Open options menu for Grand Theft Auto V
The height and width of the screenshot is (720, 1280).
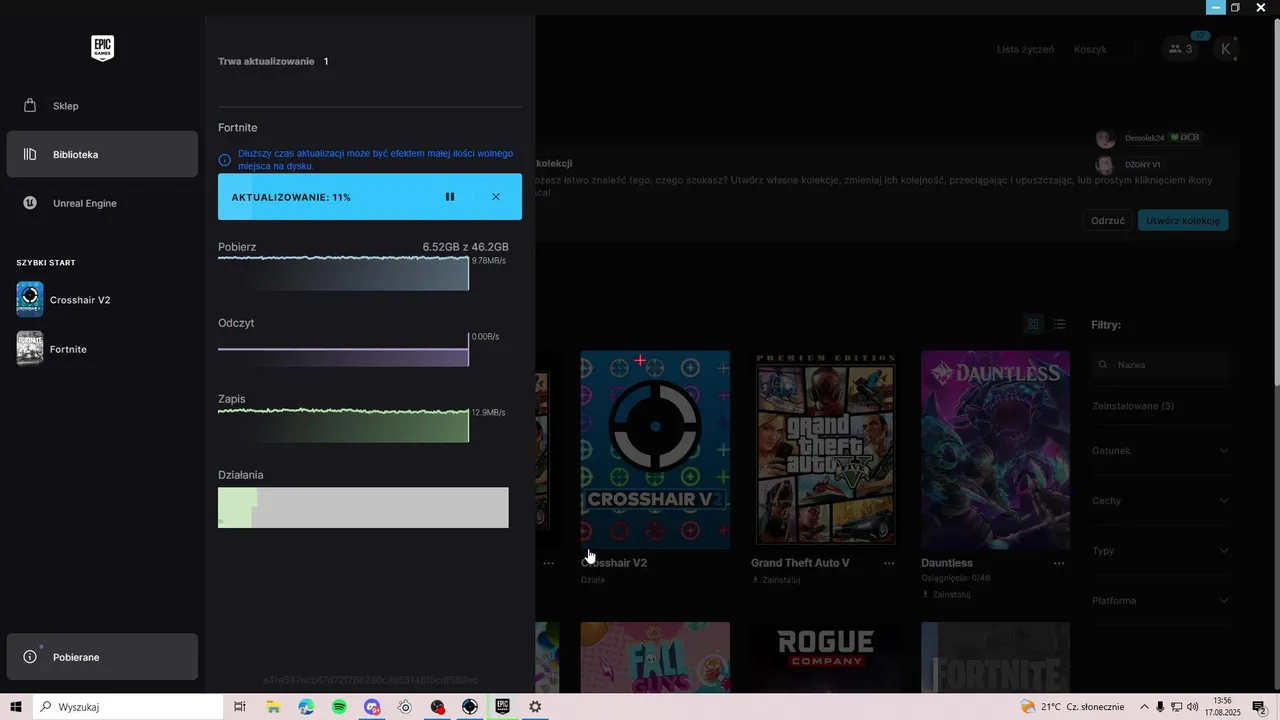click(x=889, y=563)
